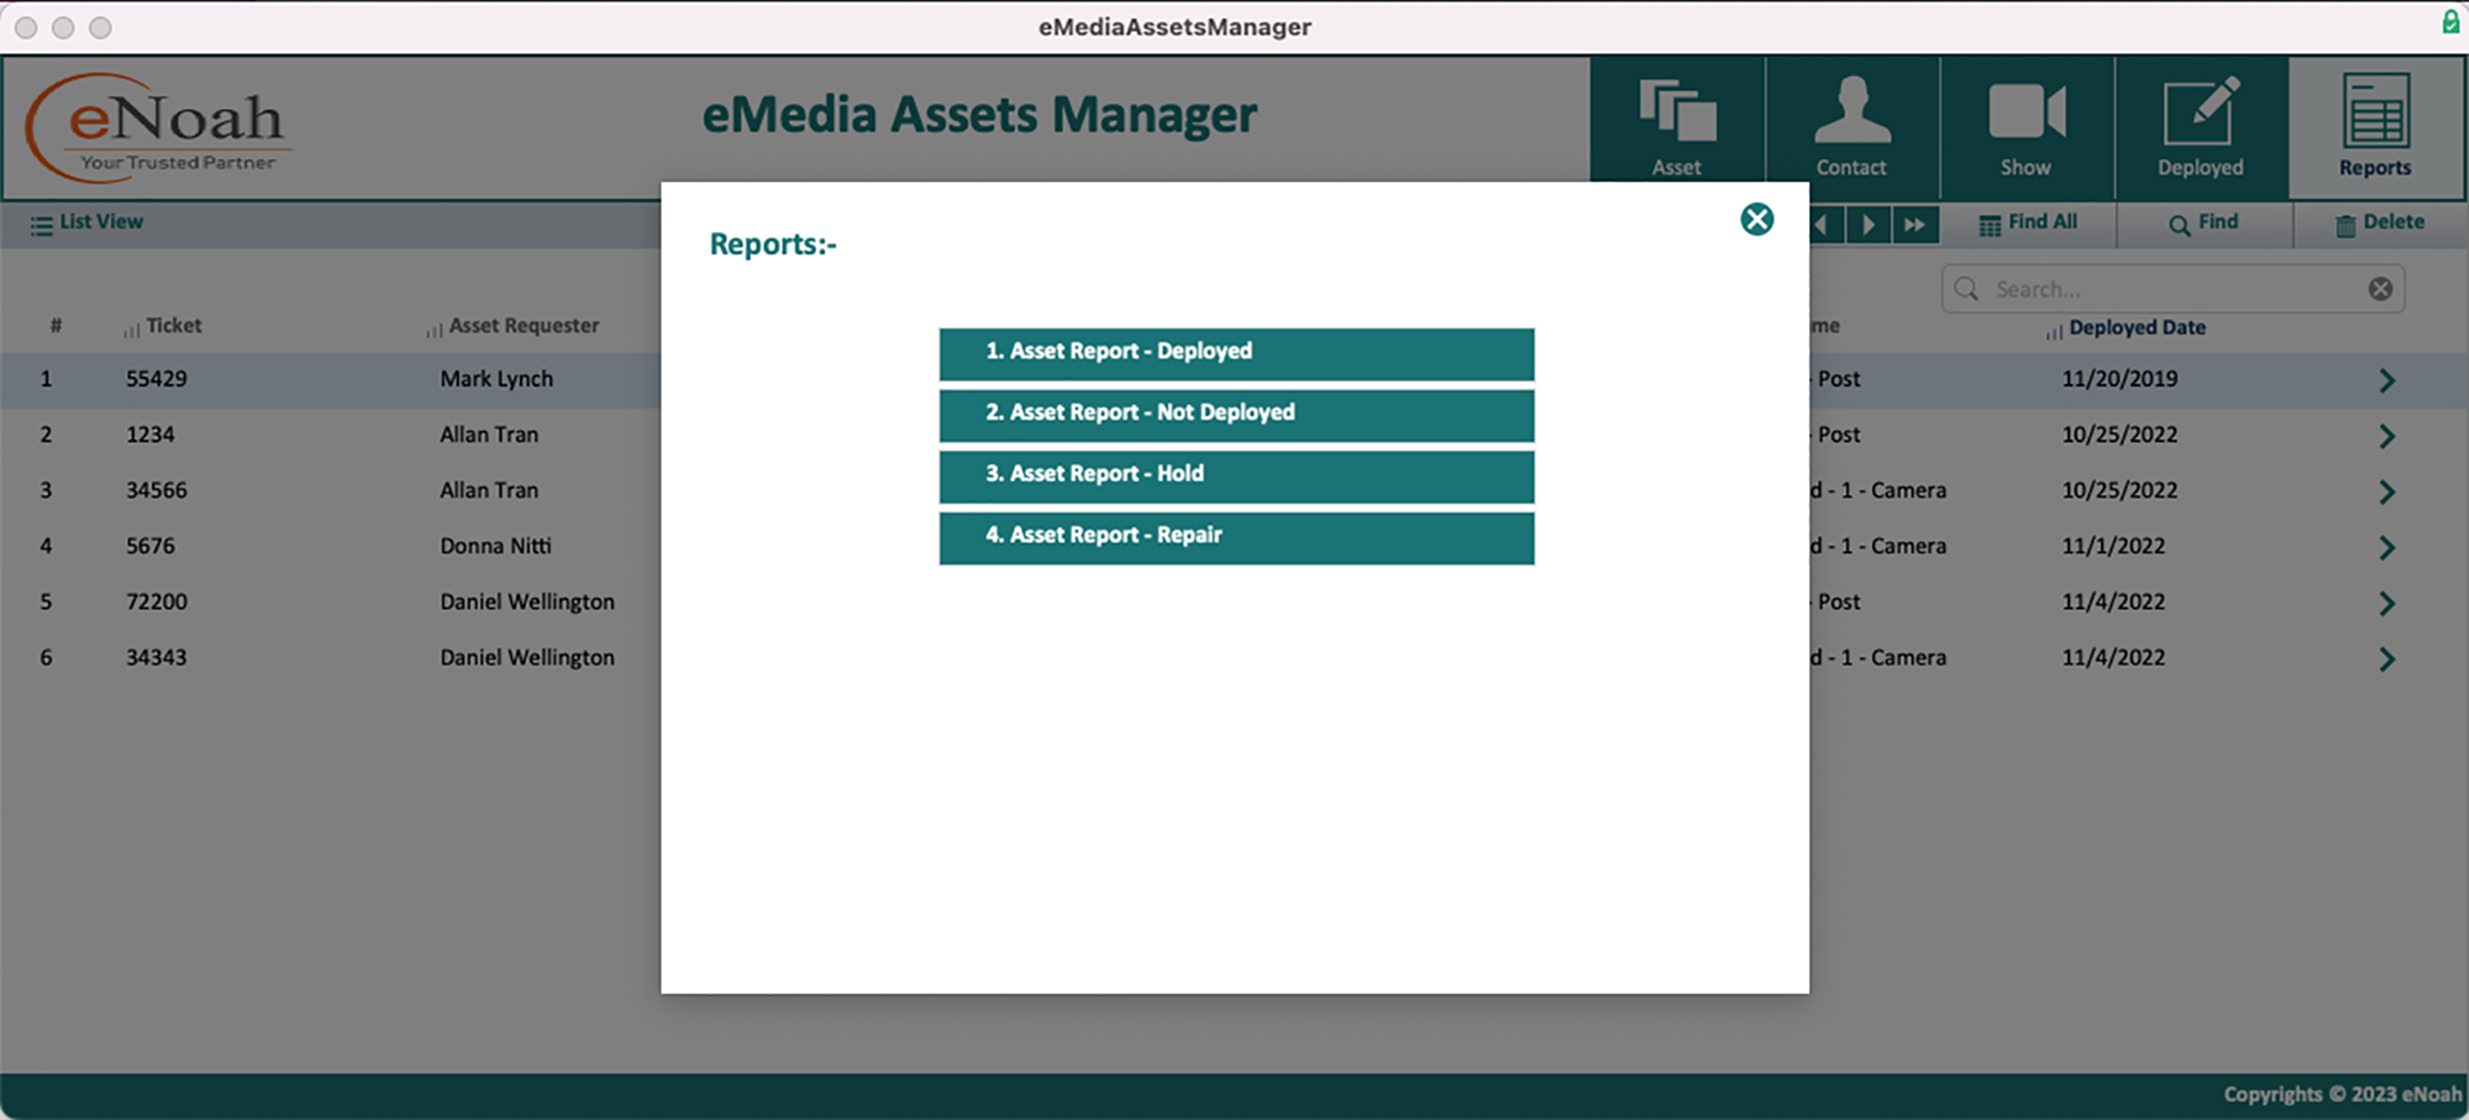
Task: Go to previous record arrow
Action: [1822, 224]
